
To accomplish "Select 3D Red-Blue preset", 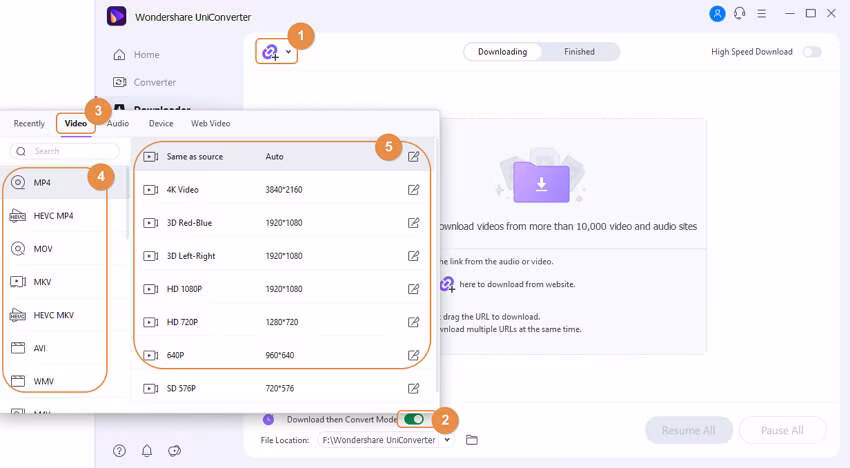I will click(x=283, y=223).
